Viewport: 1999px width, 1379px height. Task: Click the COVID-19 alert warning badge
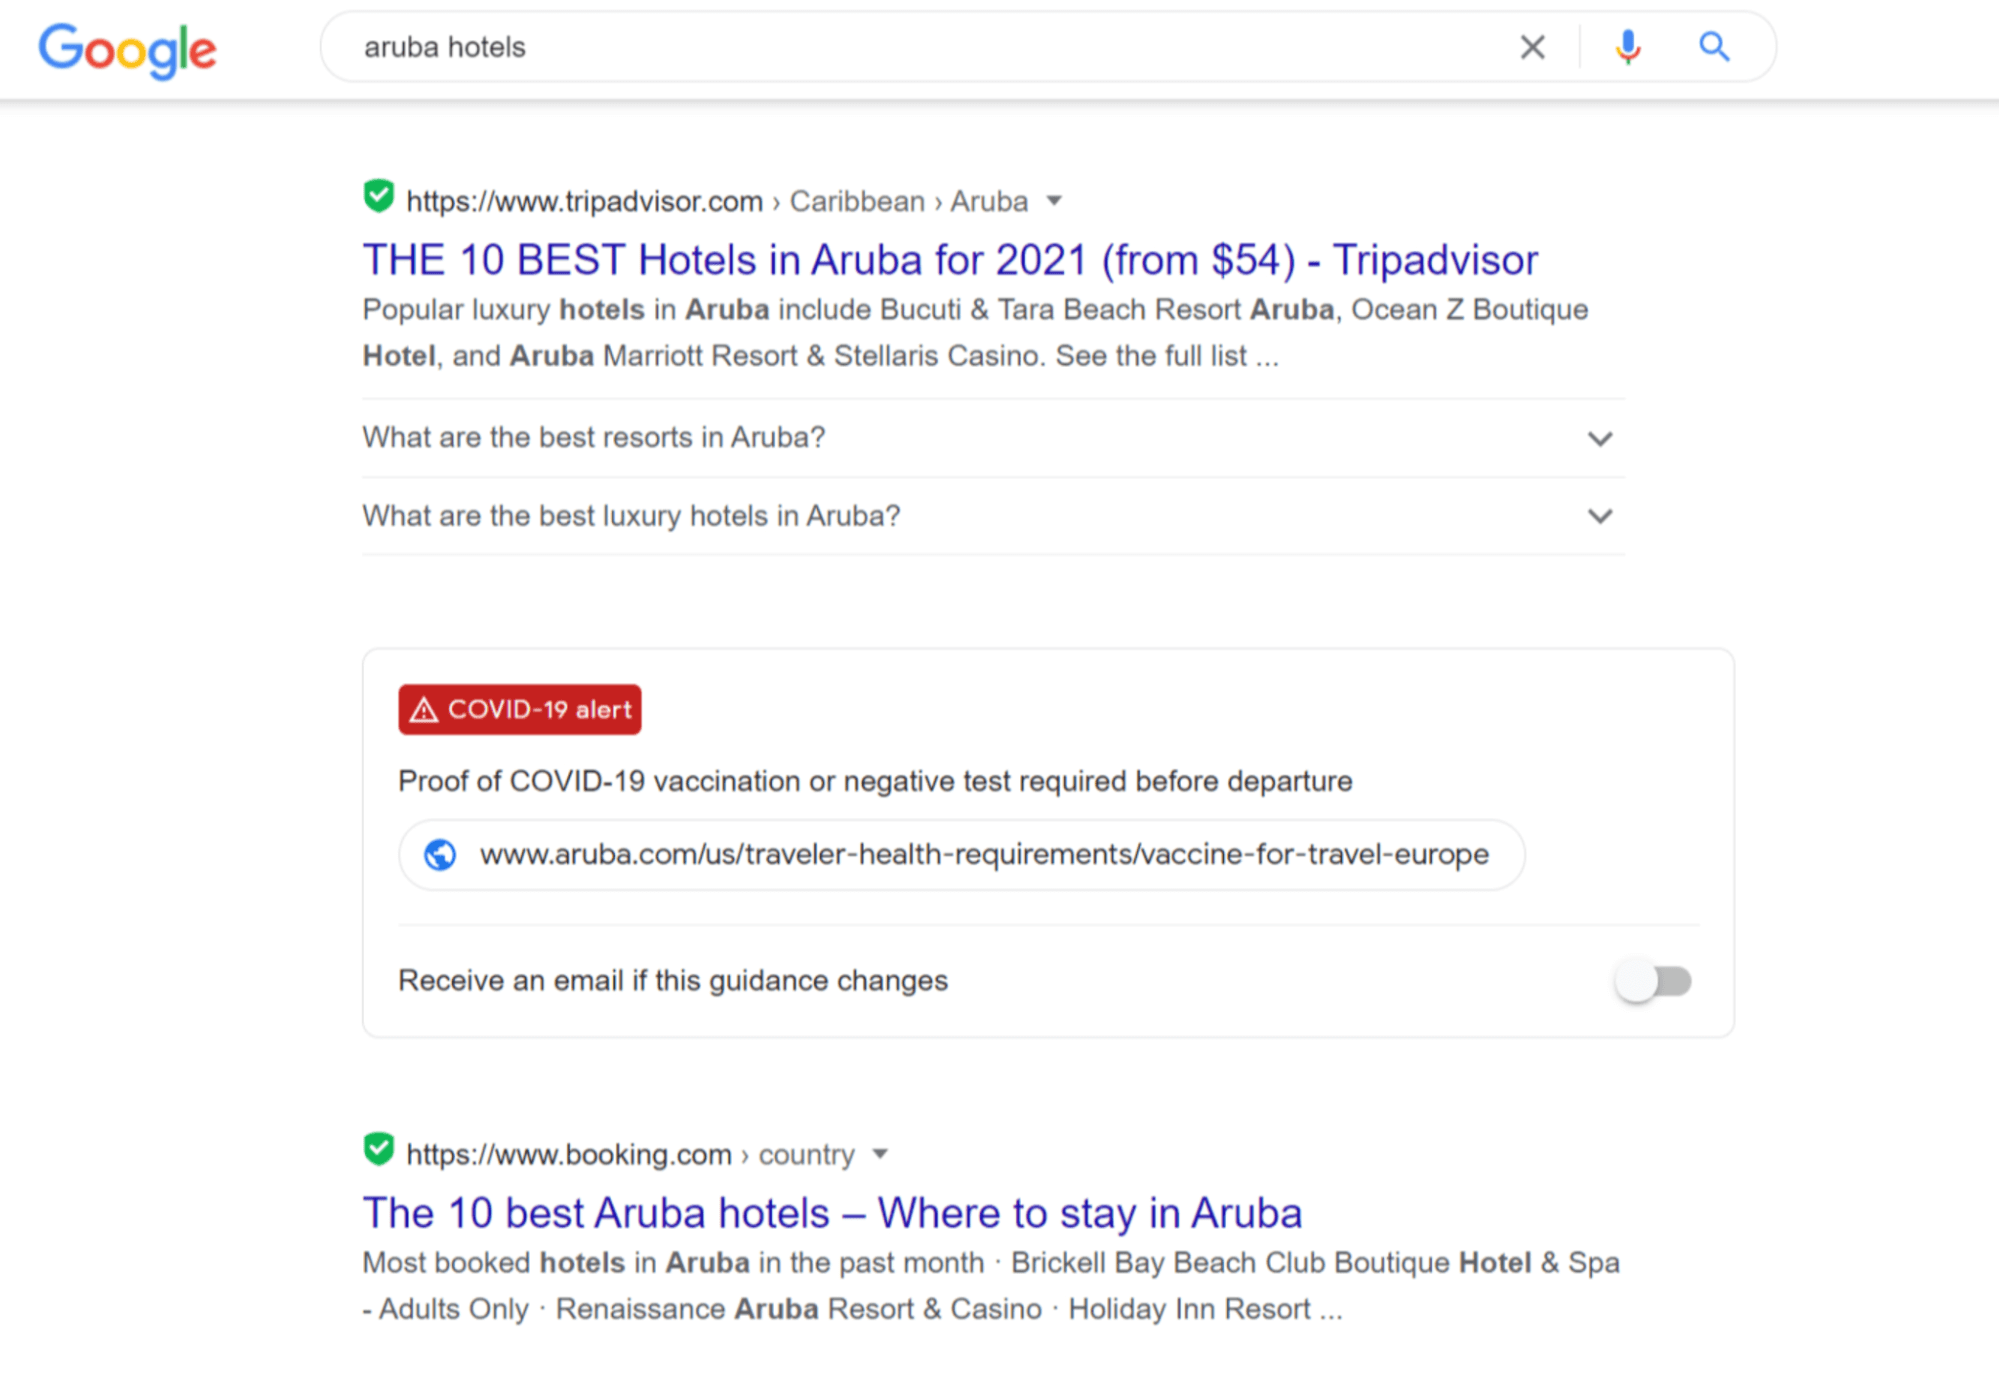pyautogui.click(x=519, y=710)
